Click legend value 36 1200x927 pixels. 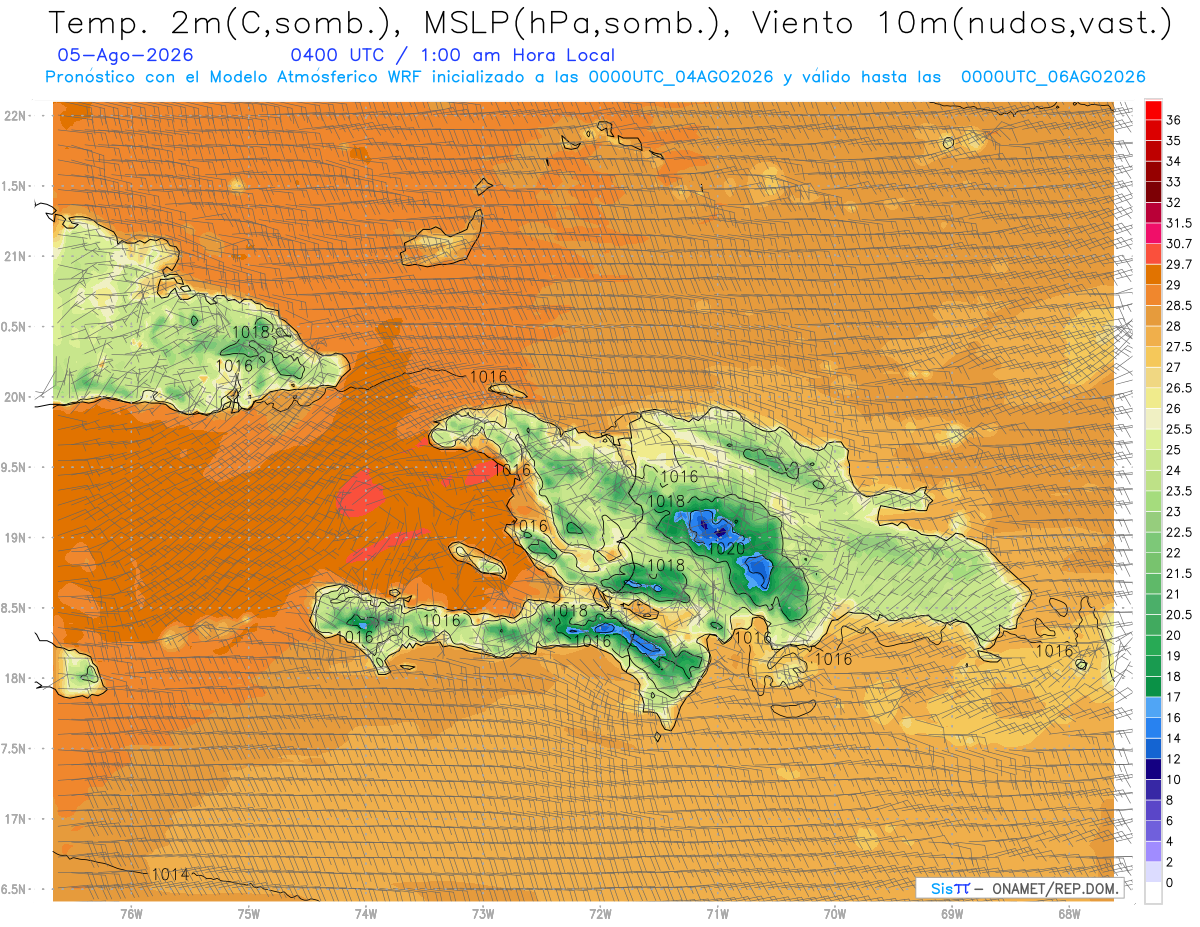(1173, 120)
